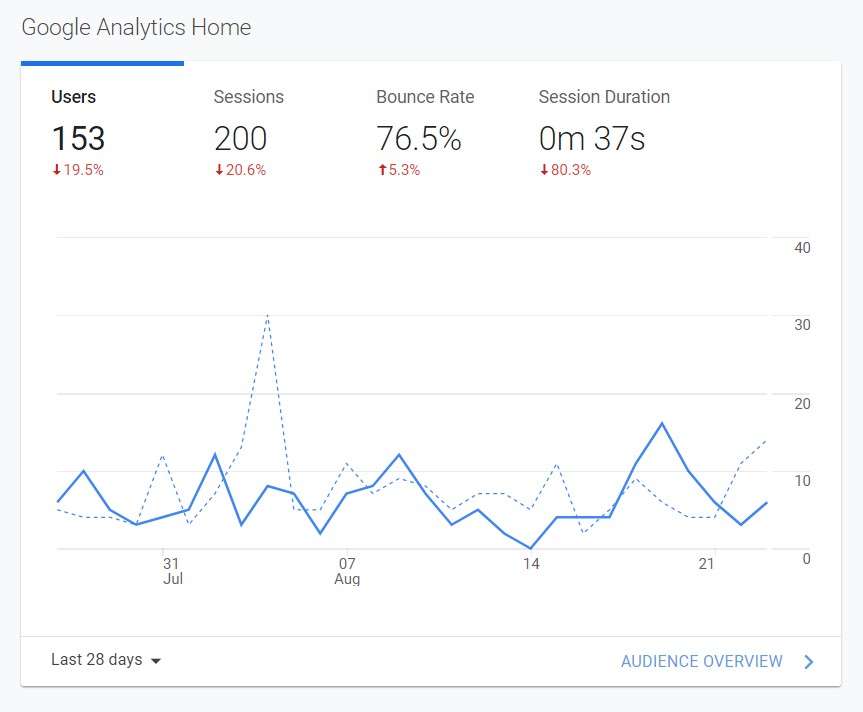
Task: Click the 0 y-axis label
Action: point(806,559)
